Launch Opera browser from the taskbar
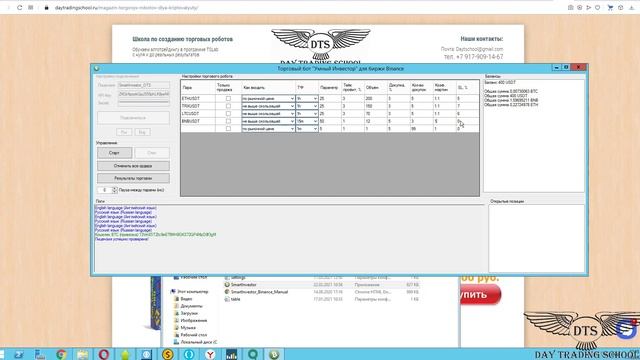 [104, 354]
